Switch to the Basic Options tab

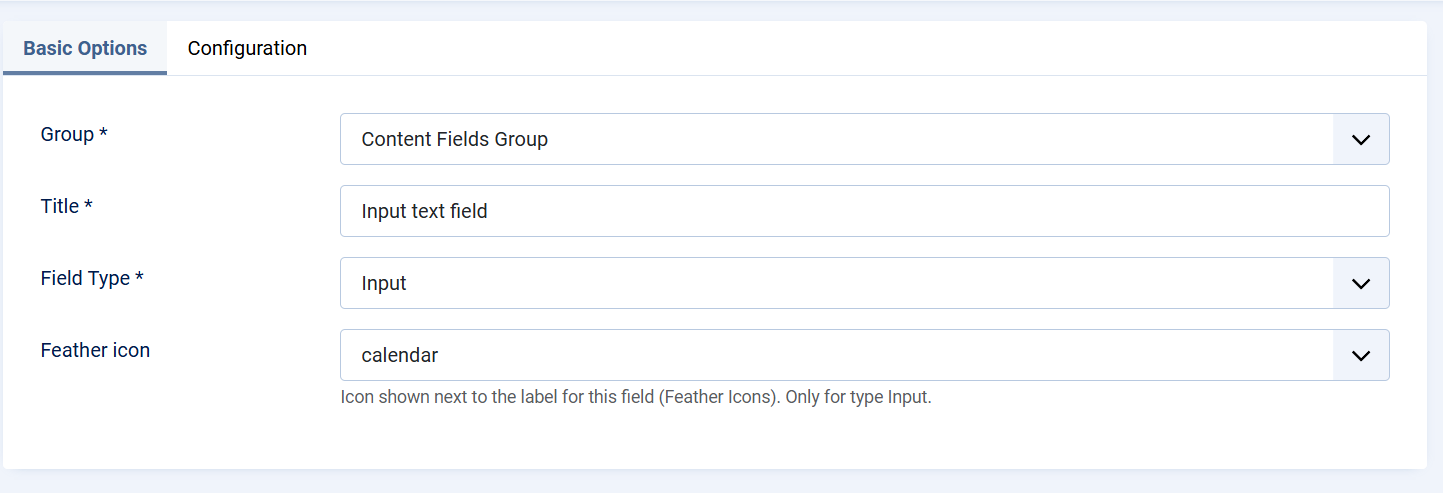click(x=85, y=48)
